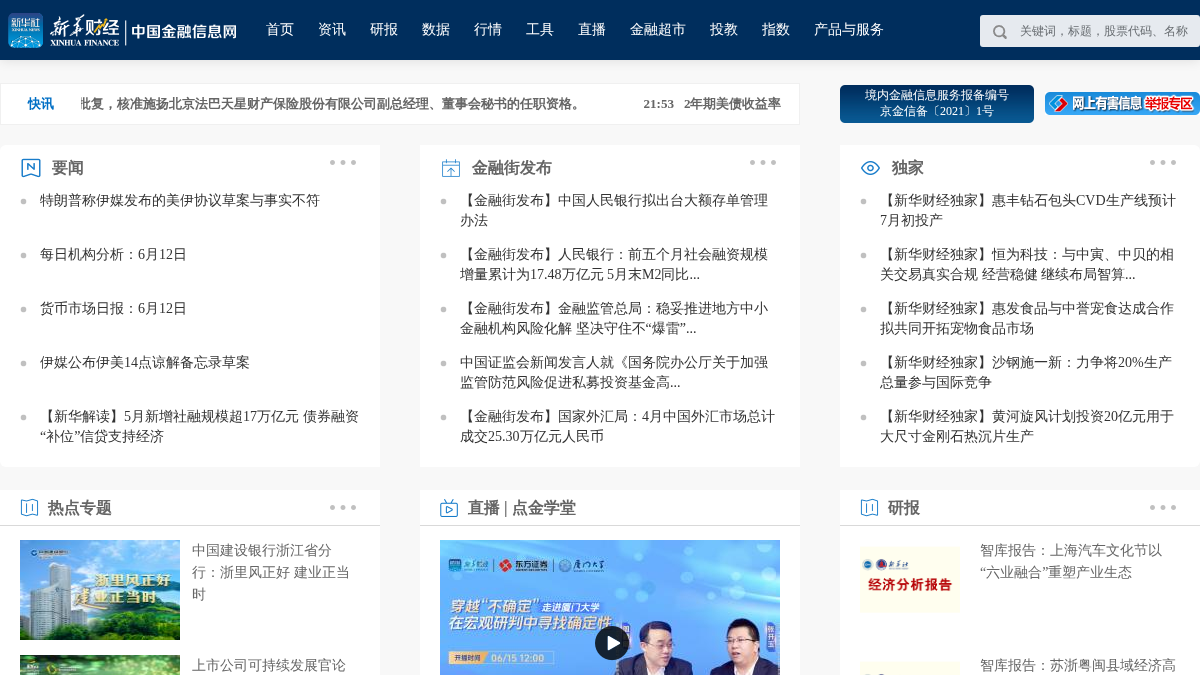Open 沙钢施一新：力争将20%生产 article

[1026, 373]
